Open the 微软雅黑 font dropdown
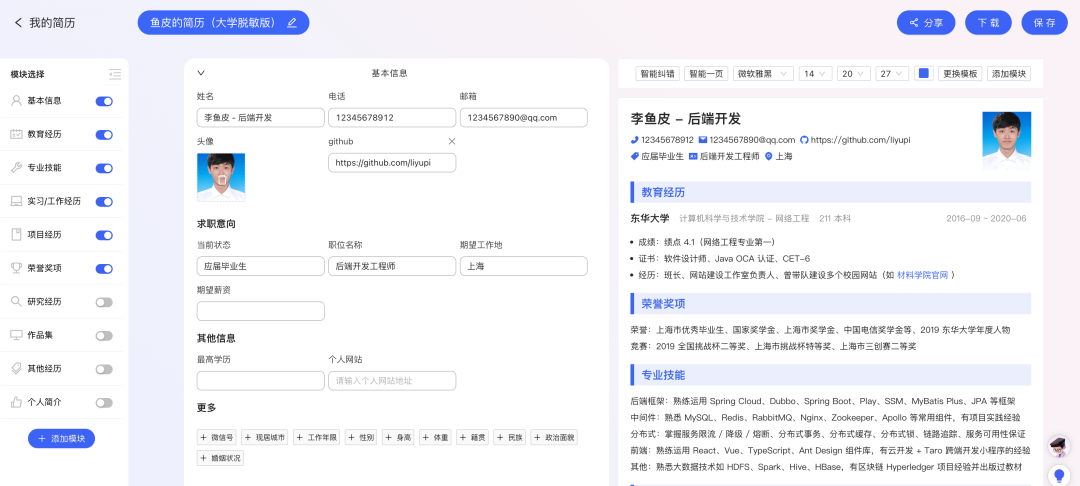This screenshot has height=486, width=1080. click(763, 74)
